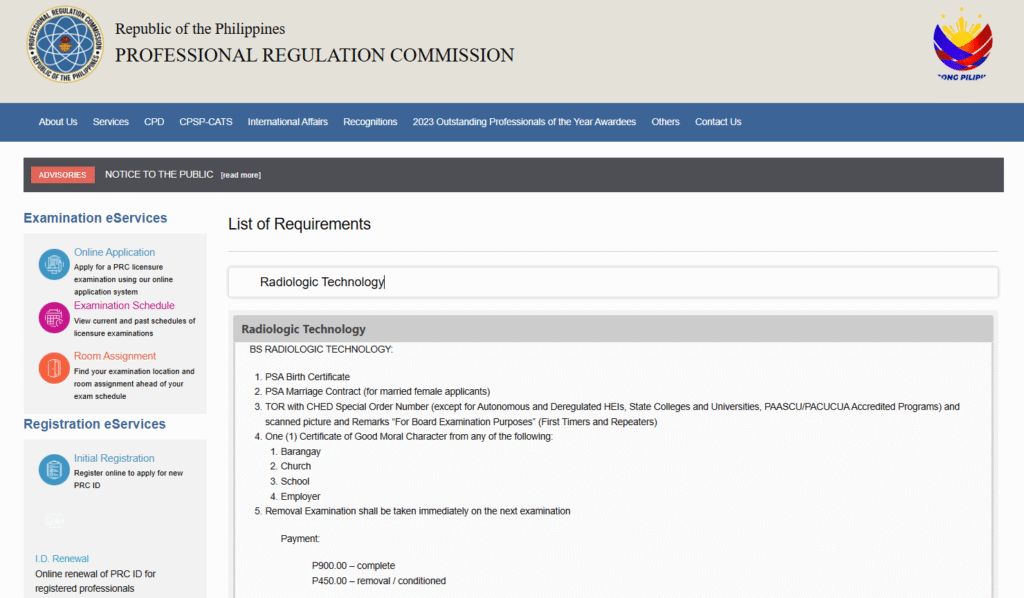The width and height of the screenshot is (1024, 598).
Task: Click the ADVISORIES red badge
Action: (x=62, y=174)
